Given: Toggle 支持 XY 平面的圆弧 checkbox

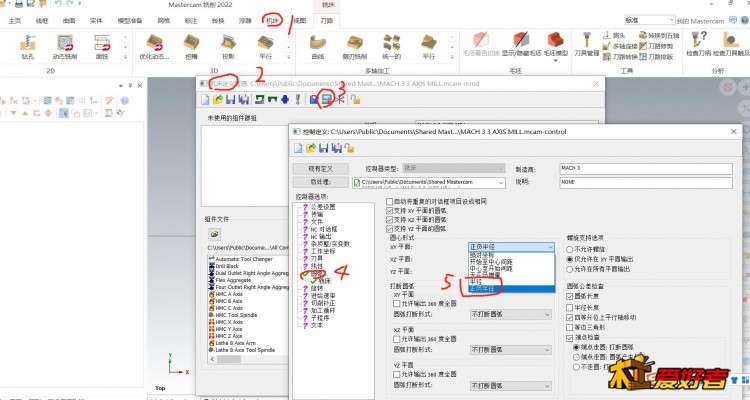Looking at the screenshot, I should click(390, 211).
